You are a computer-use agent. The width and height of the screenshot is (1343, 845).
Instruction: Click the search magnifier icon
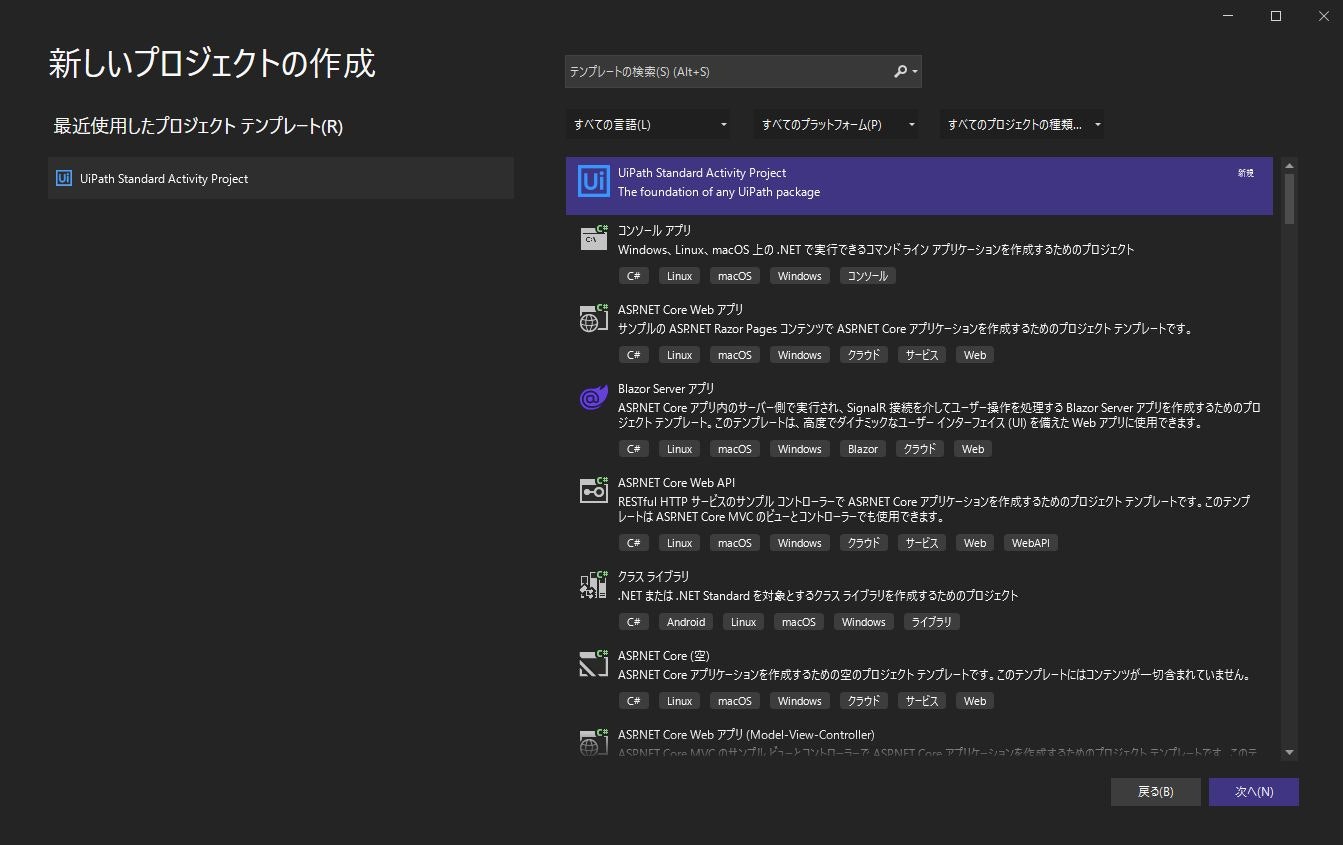click(900, 72)
